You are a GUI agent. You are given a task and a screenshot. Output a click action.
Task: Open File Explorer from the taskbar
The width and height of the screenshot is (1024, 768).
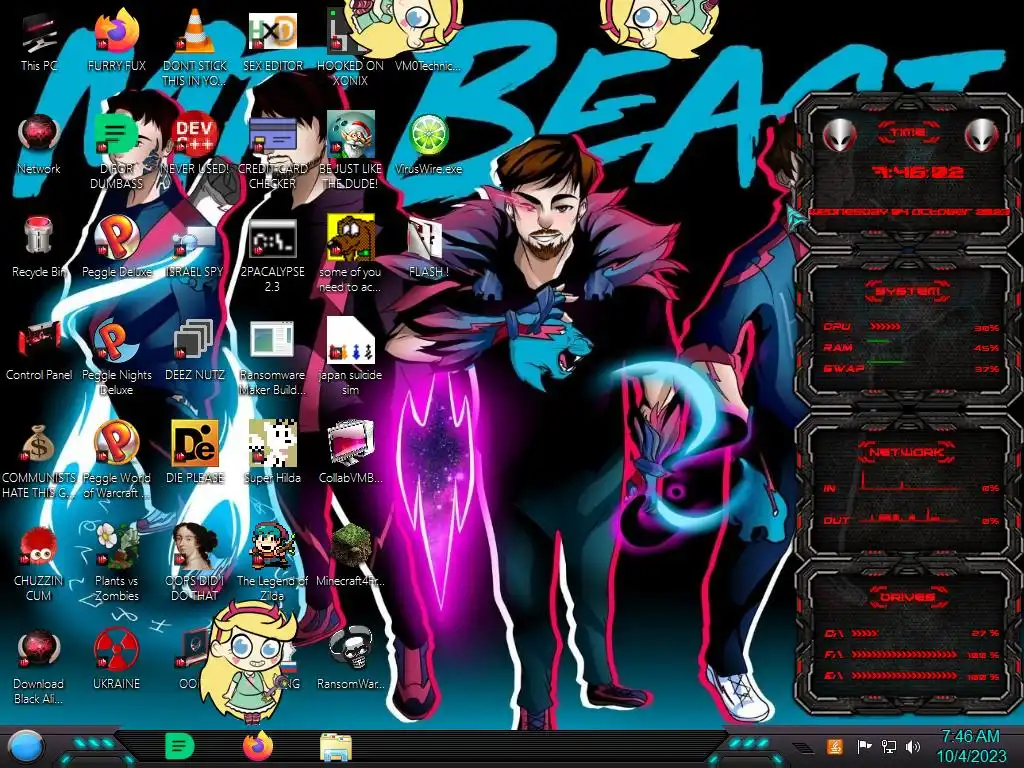pyautogui.click(x=336, y=746)
